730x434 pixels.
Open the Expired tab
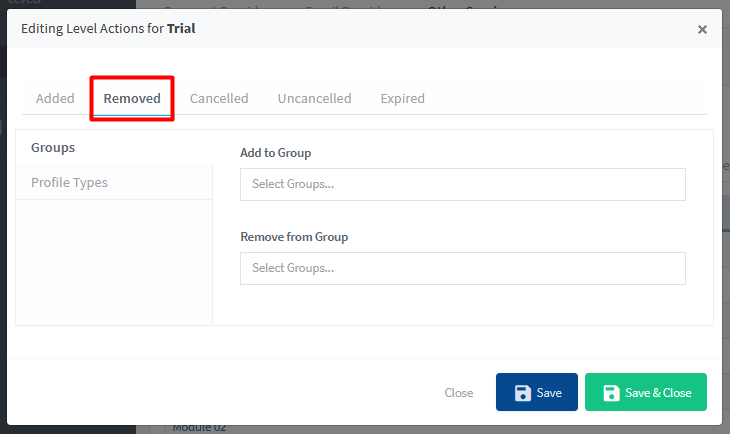402,98
